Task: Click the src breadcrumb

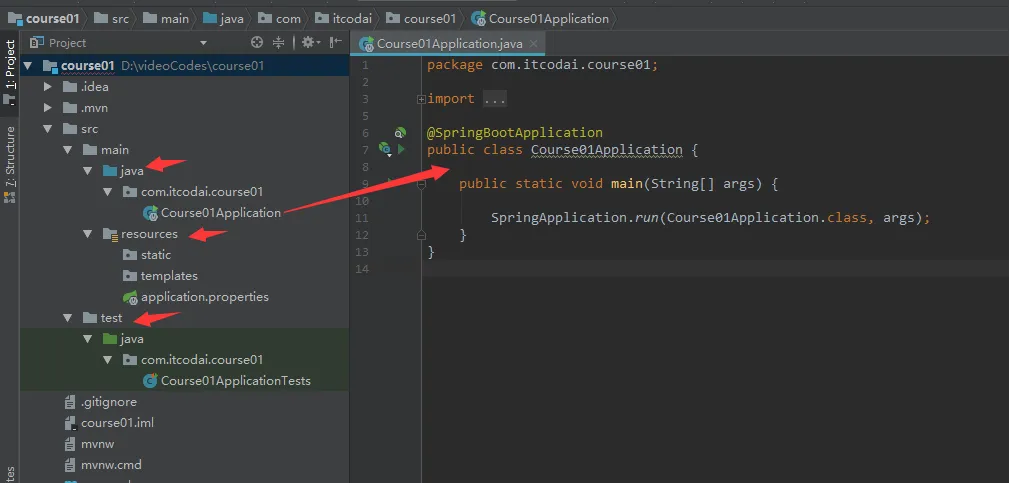Action: tap(111, 19)
